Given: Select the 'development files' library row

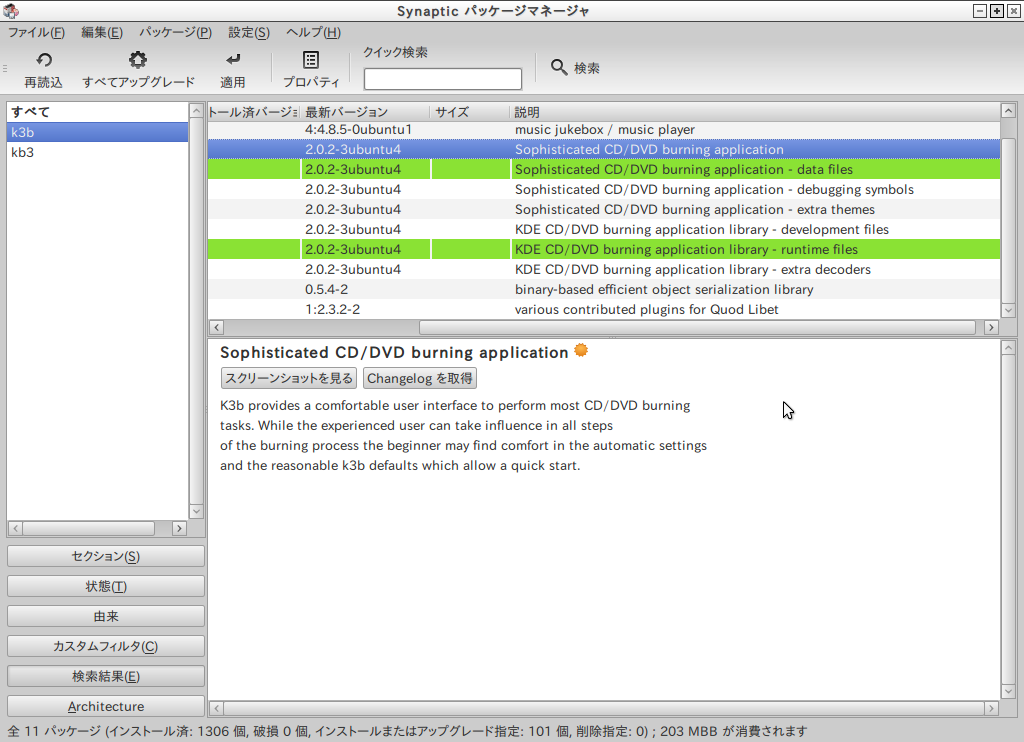Looking at the screenshot, I should click(604, 229).
